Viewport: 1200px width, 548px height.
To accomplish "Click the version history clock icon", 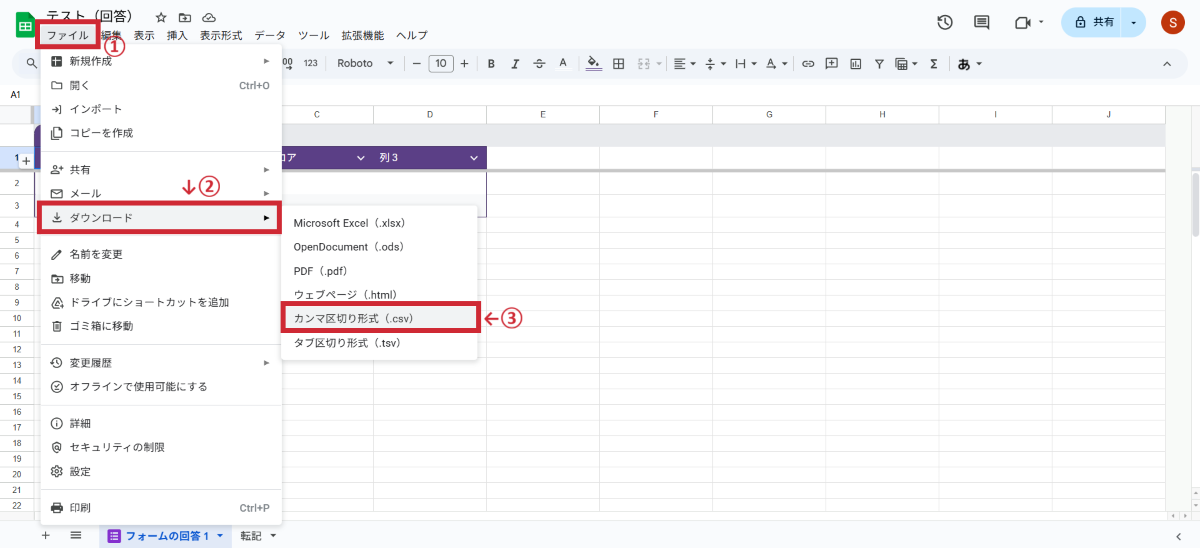I will 944,22.
